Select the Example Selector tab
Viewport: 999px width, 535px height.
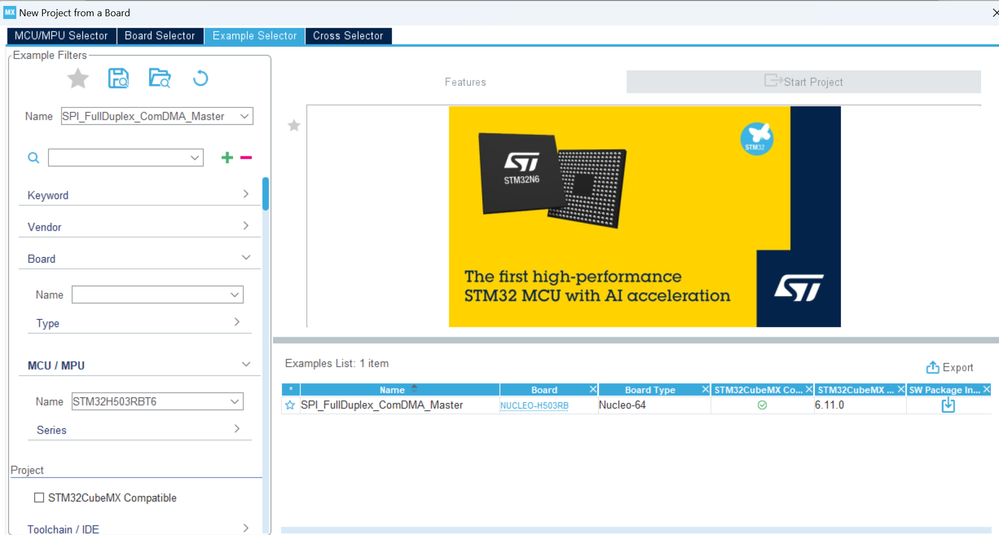point(254,36)
